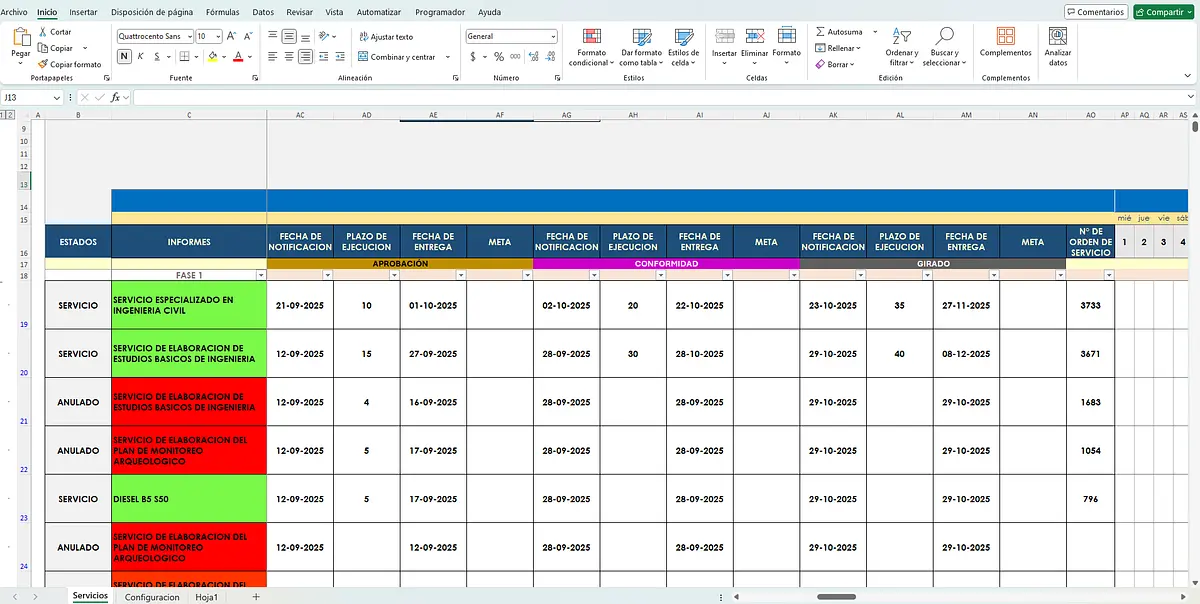The image size is (1200, 604).
Task: Click the fill color bucket swatch
Action: pyautogui.click(x=213, y=56)
